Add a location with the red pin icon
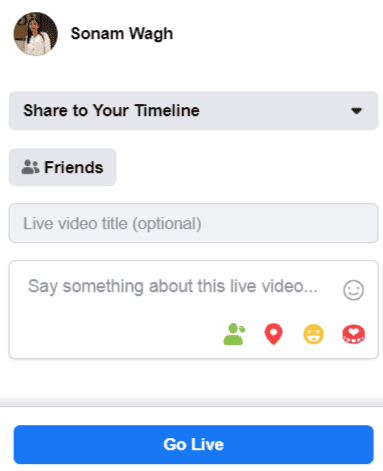 (273, 334)
